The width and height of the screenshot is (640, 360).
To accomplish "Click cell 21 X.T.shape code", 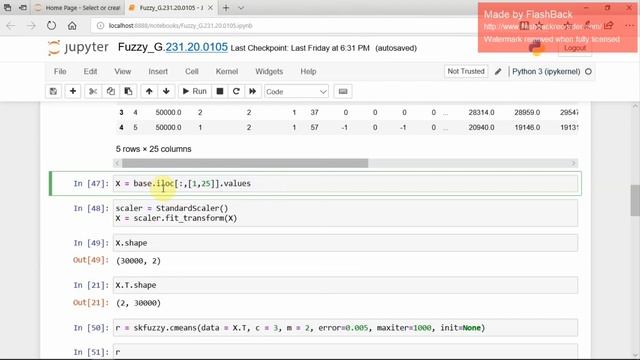I will coord(345,285).
